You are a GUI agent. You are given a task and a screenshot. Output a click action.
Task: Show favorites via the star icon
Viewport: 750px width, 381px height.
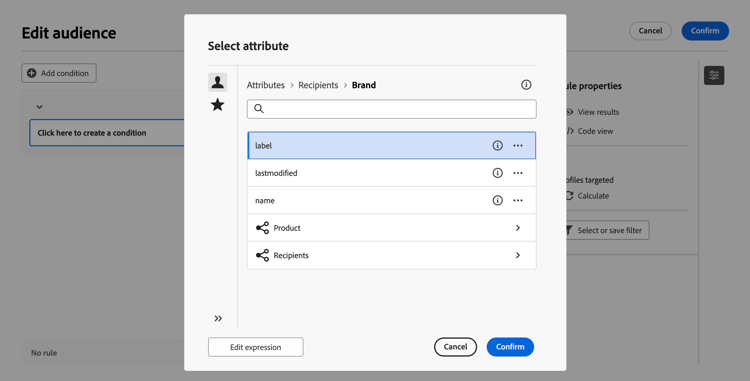[218, 105]
